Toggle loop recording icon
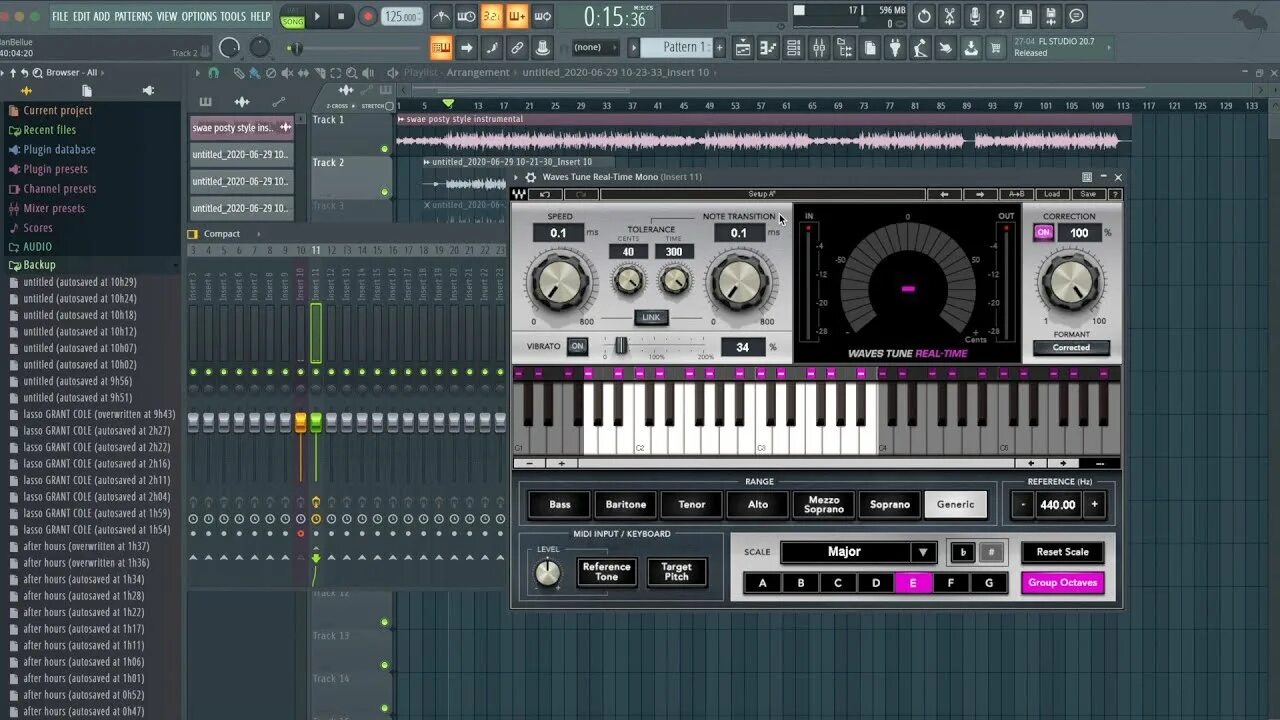 (x=542, y=16)
